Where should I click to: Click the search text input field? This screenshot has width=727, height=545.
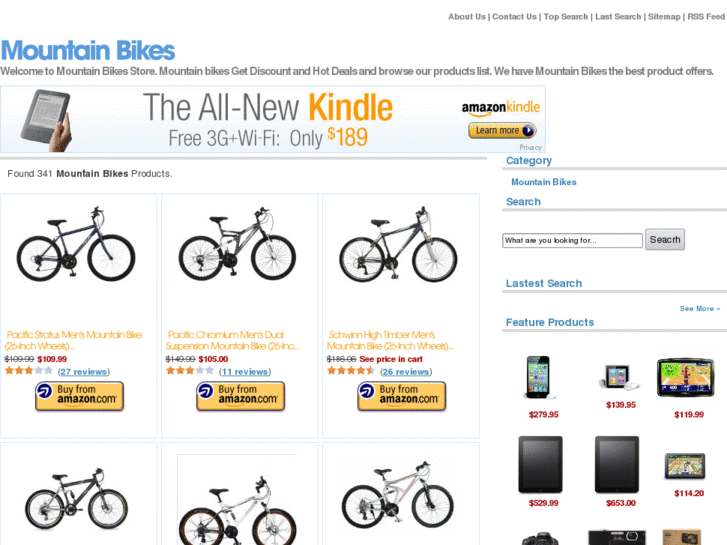pos(572,240)
